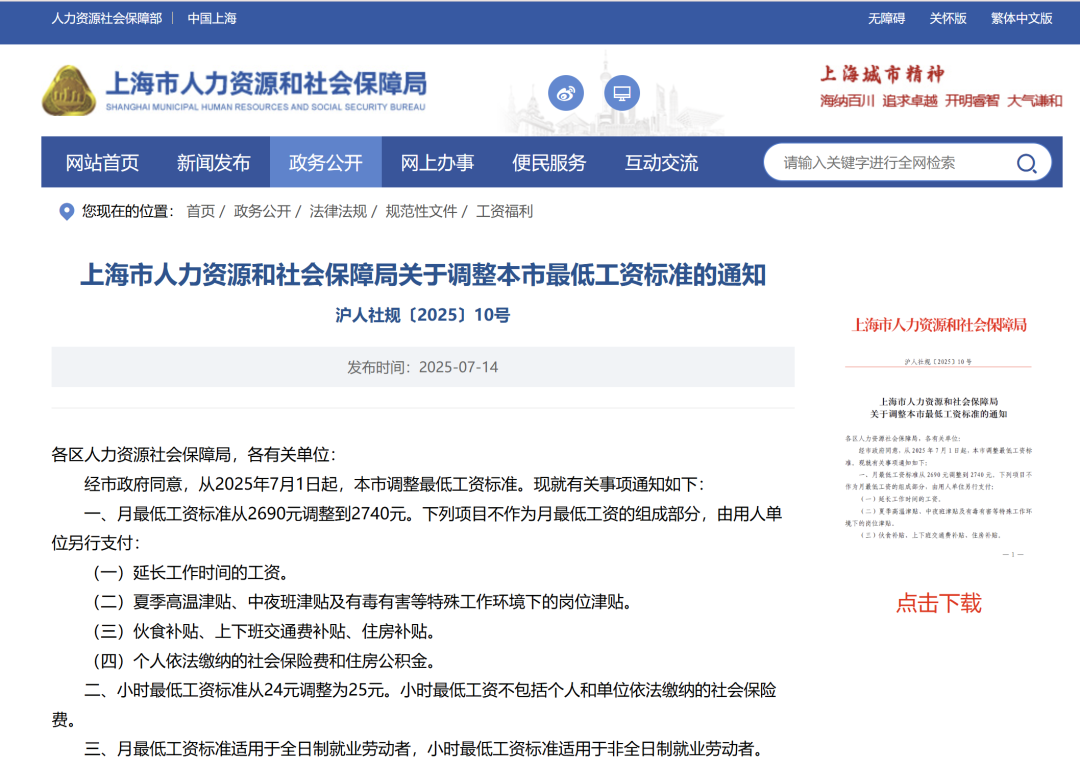Visit 中国上海 link in top bar
Viewport: 1080px width, 767px height.
click(x=212, y=18)
